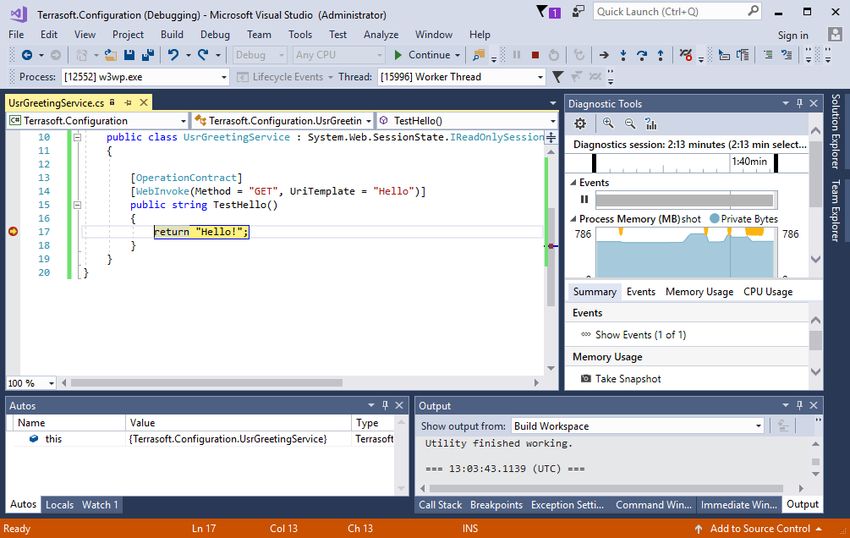850x538 pixels.
Task: Collapse the Process Memory graph section
Action: (573, 219)
